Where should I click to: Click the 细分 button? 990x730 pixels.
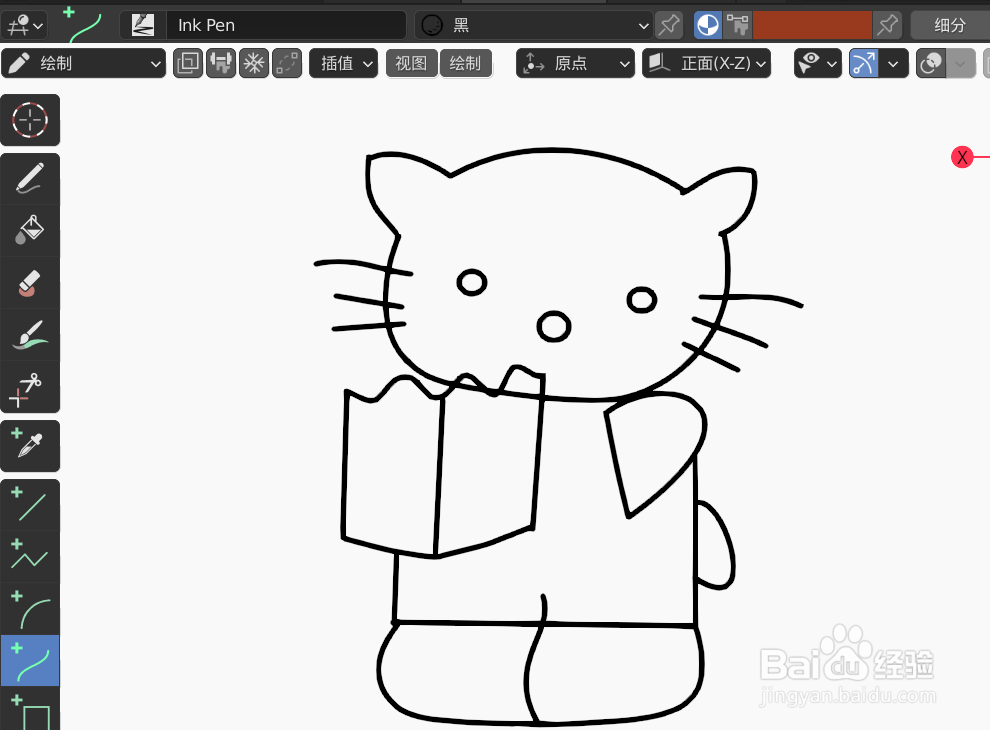click(950, 24)
